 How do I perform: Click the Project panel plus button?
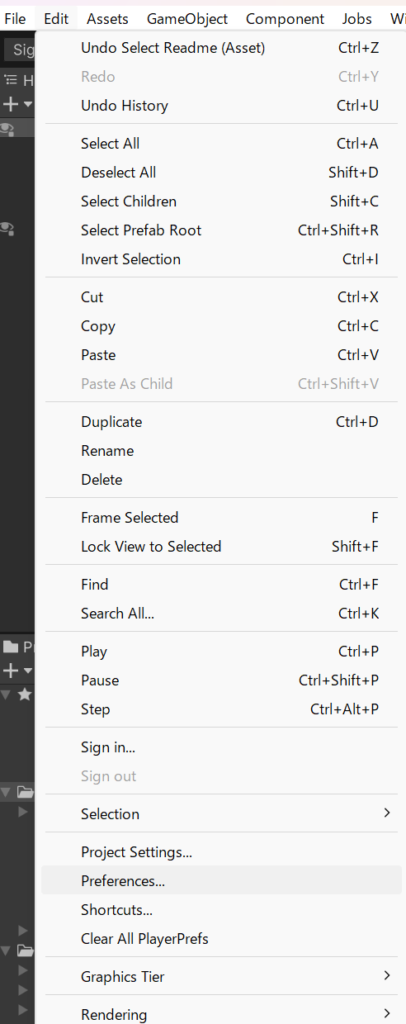(11, 671)
